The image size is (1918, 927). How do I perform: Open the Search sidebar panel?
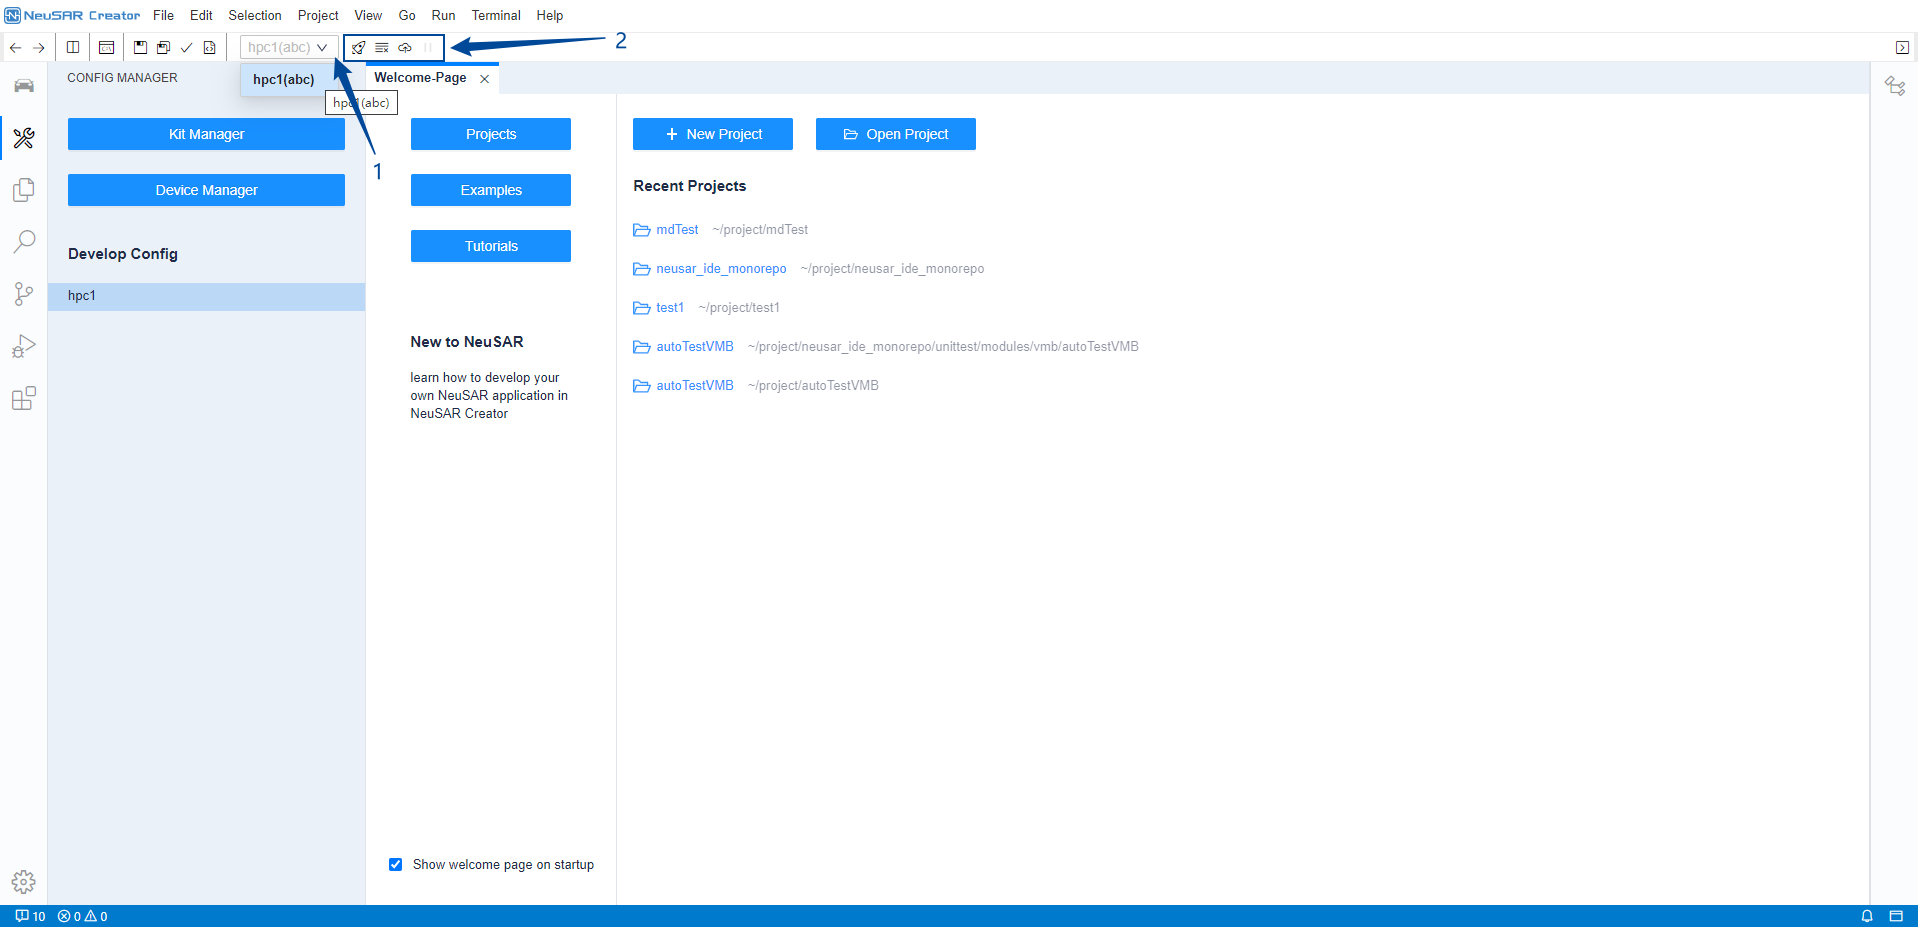pyautogui.click(x=23, y=241)
